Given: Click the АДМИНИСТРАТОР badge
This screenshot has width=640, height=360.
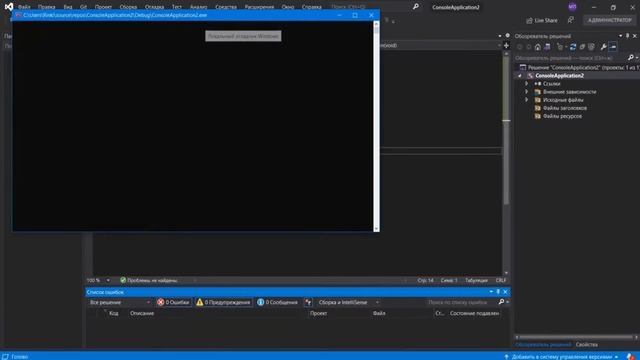Looking at the screenshot, I should (x=609, y=20).
